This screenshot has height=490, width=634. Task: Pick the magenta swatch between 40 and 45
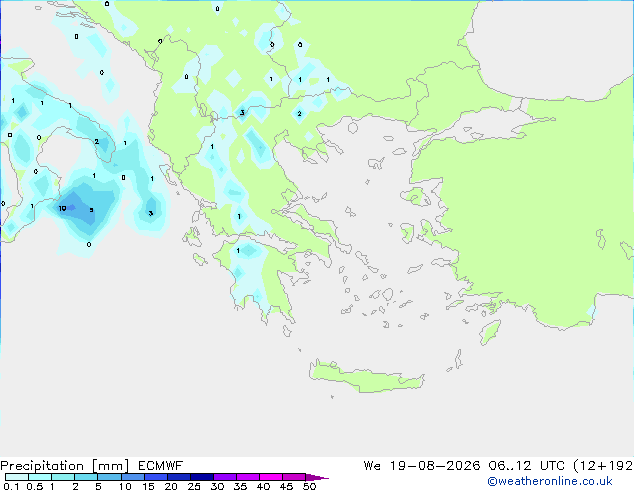point(271,477)
